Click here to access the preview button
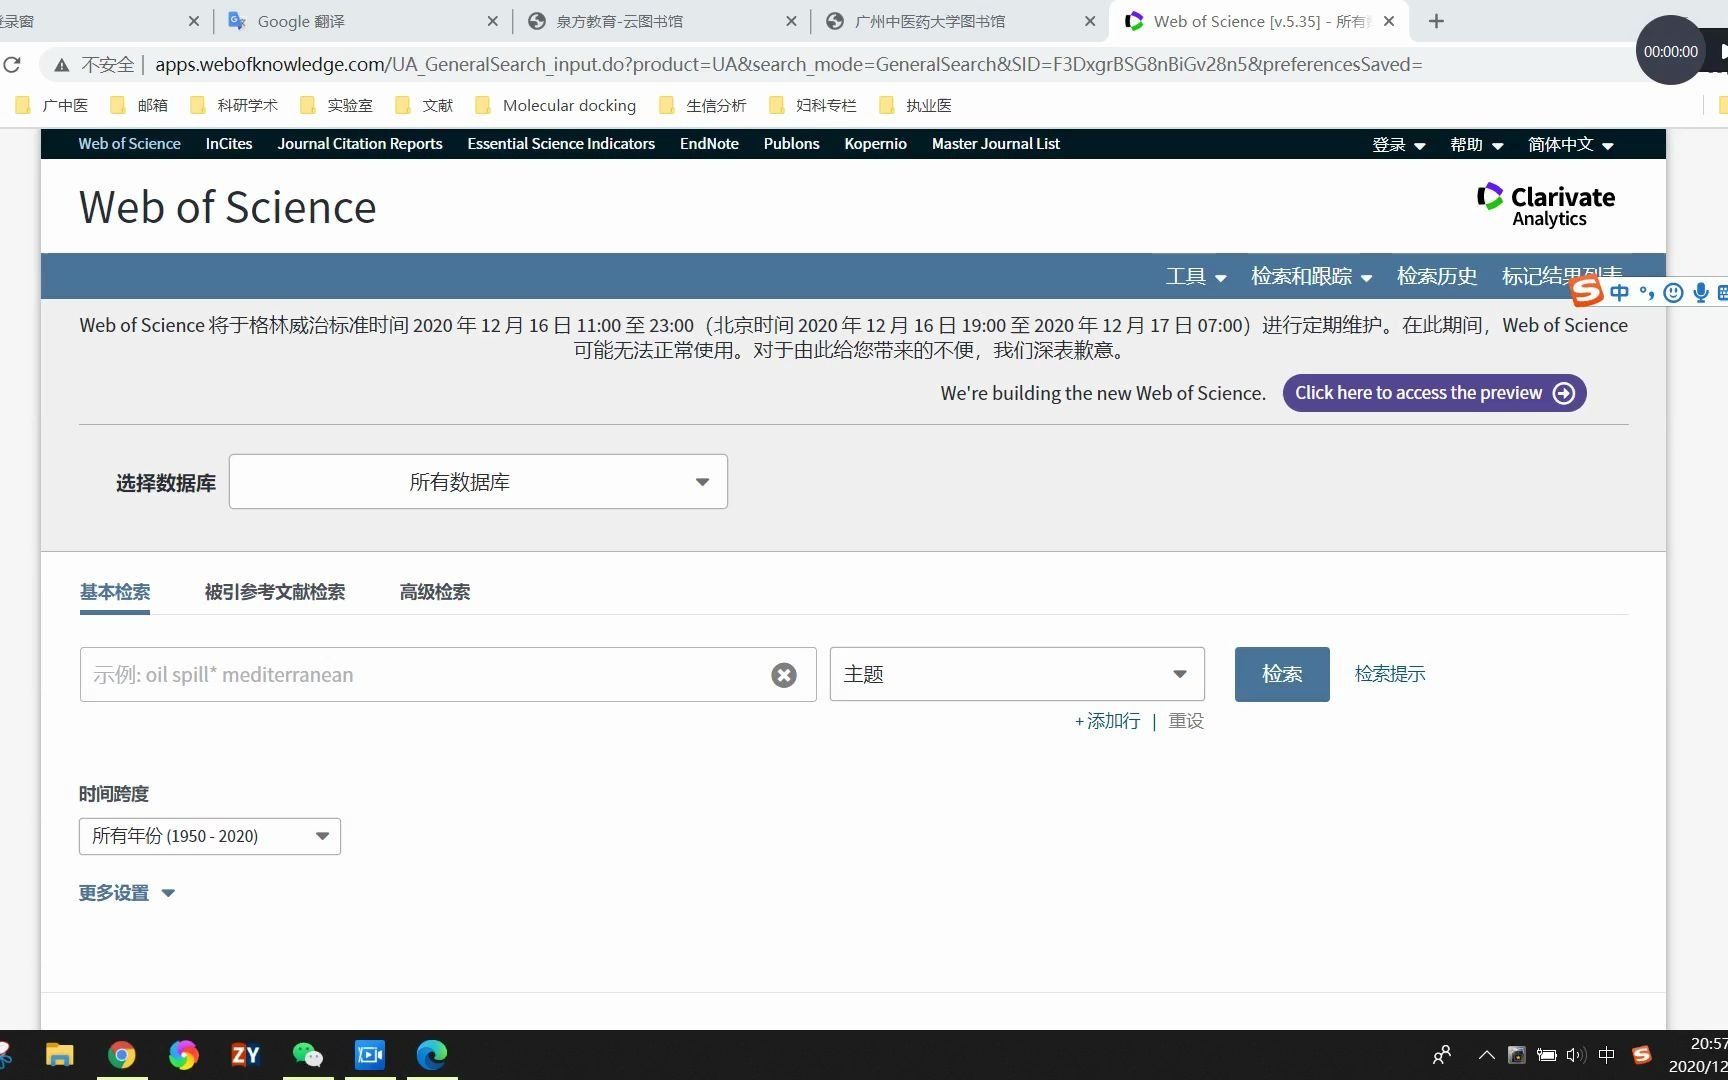Image resolution: width=1728 pixels, height=1080 pixels. [1434, 393]
